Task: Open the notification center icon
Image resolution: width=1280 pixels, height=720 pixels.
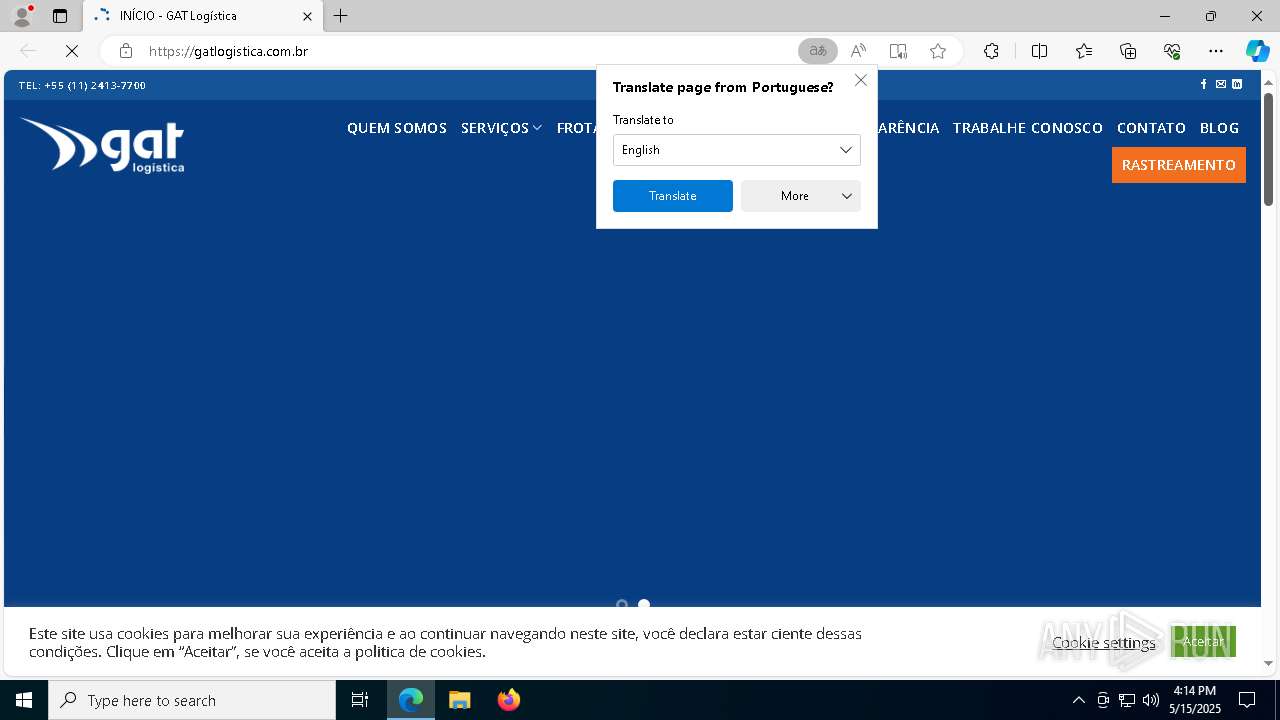Action: [x=1247, y=700]
